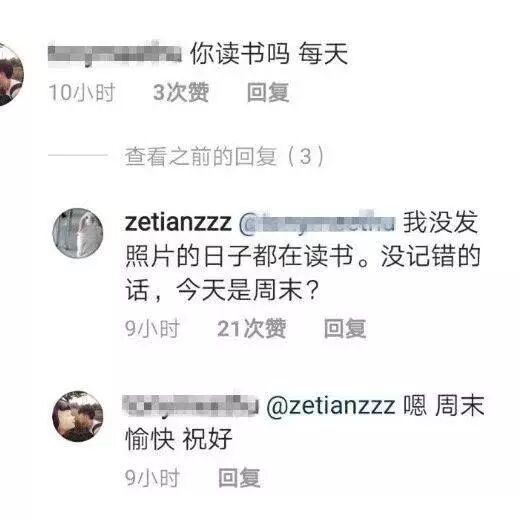The height and width of the screenshot is (520, 520).
Task: Open the zetianzzz username link
Action: click(178, 222)
